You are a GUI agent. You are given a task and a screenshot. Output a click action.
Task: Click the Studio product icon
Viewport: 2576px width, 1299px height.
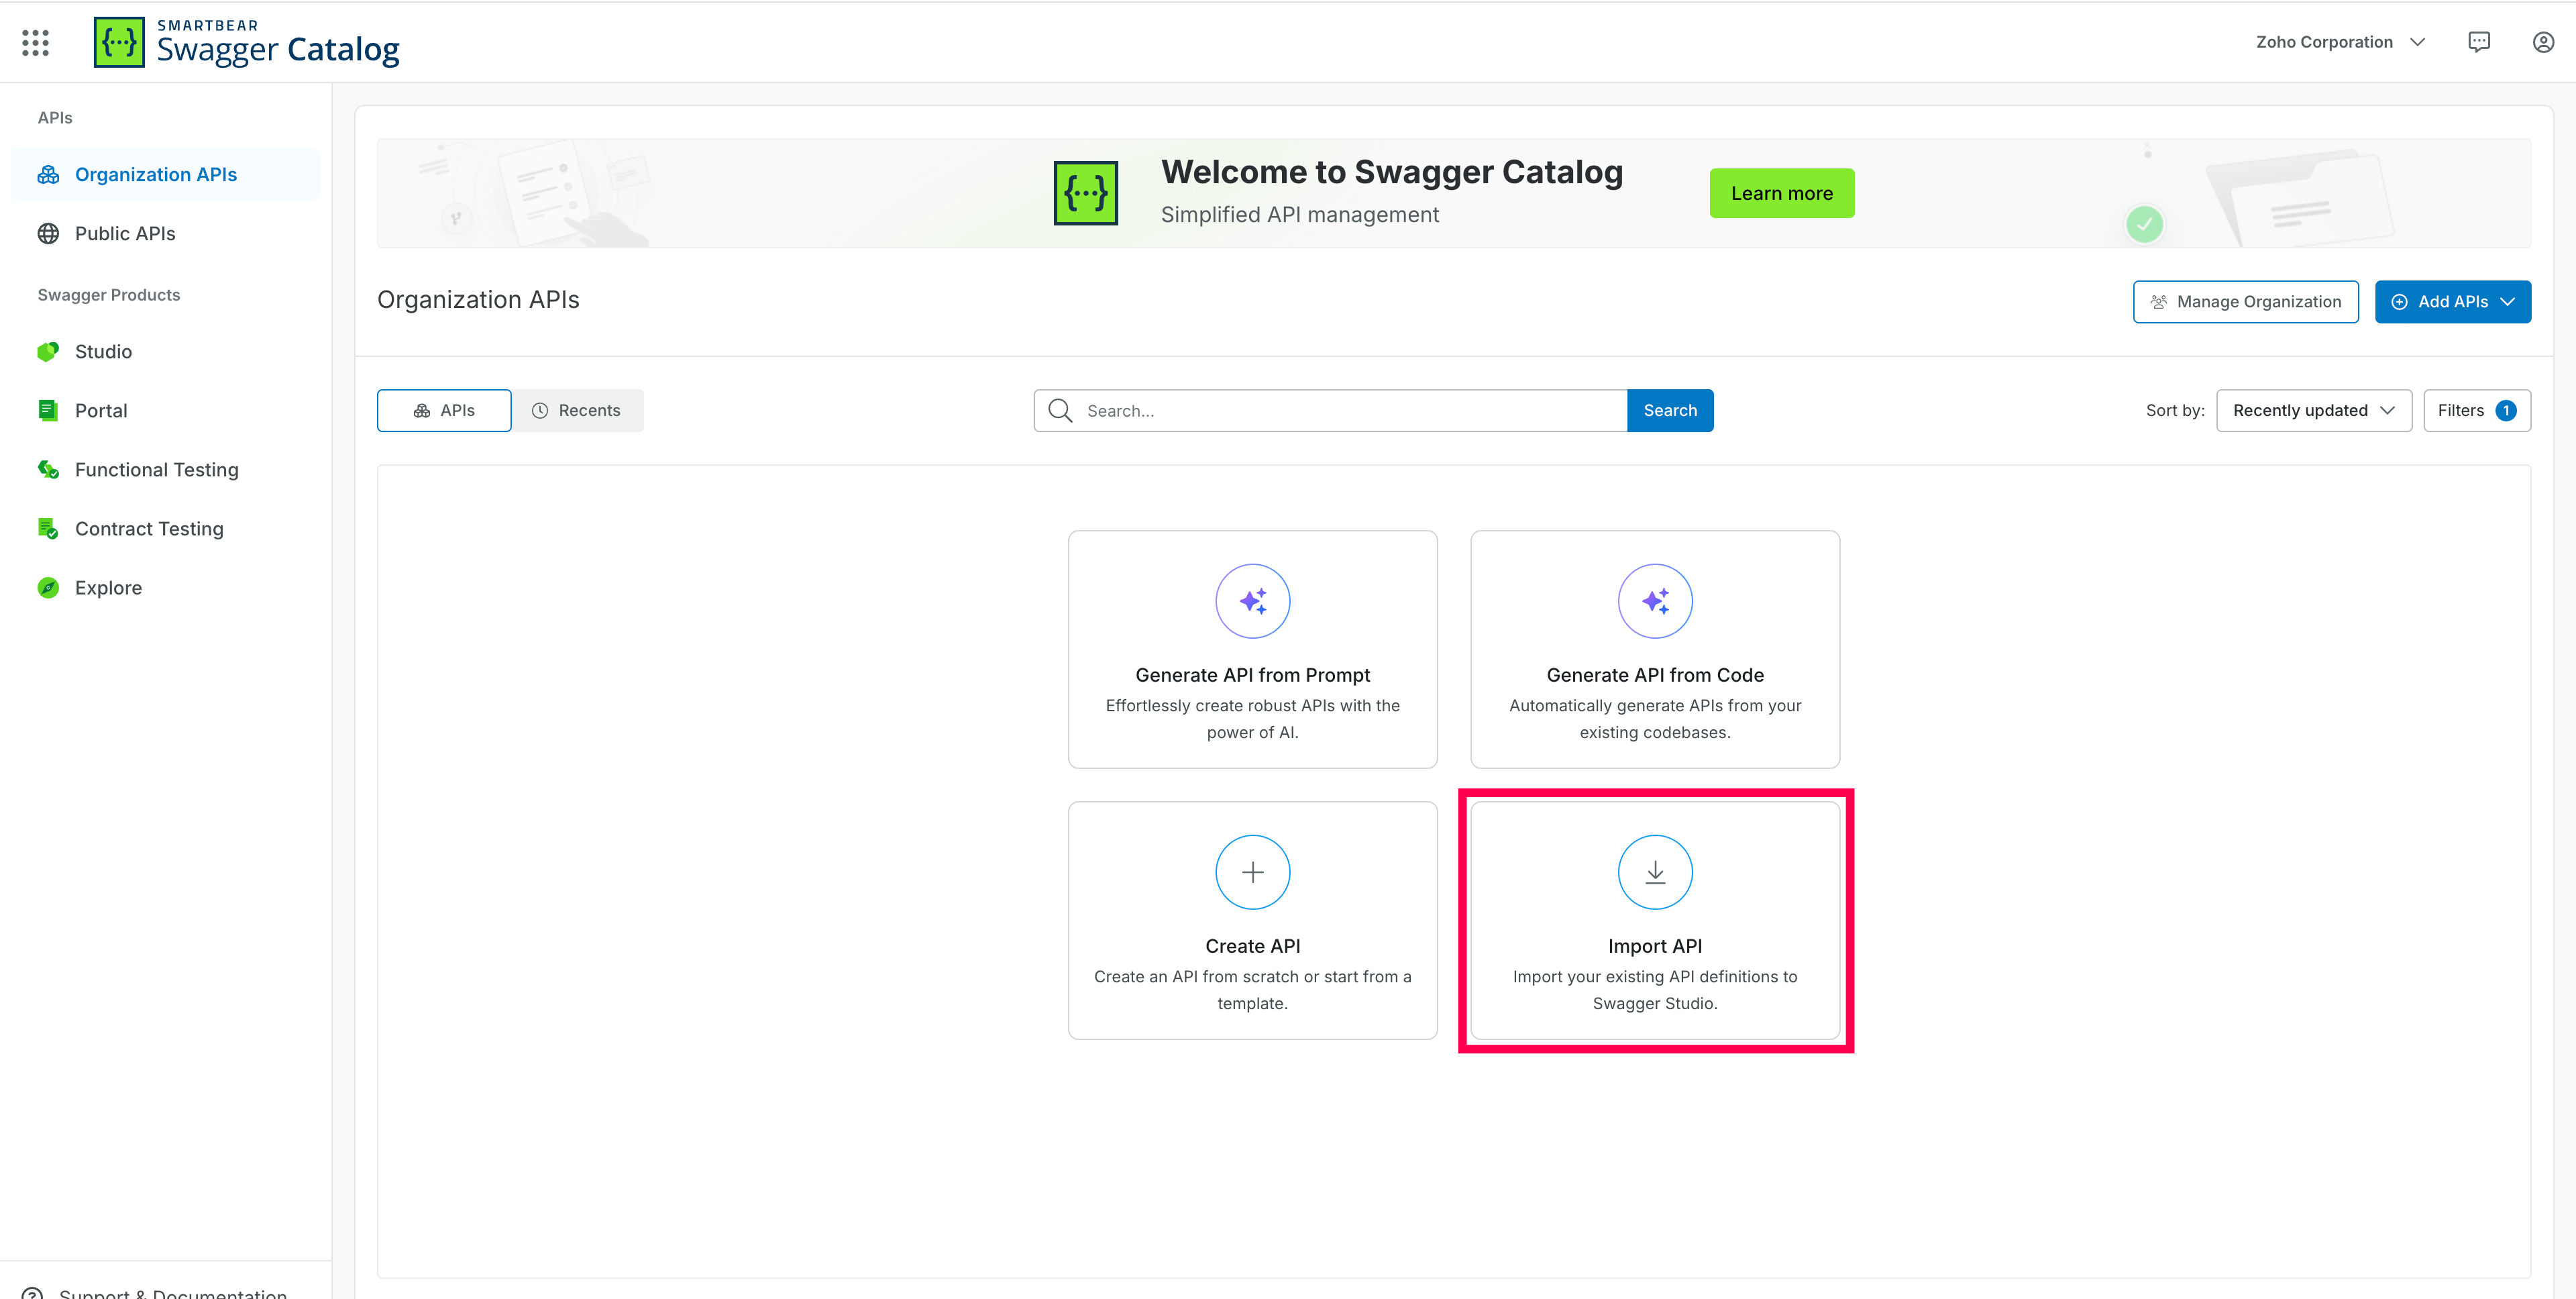48,352
